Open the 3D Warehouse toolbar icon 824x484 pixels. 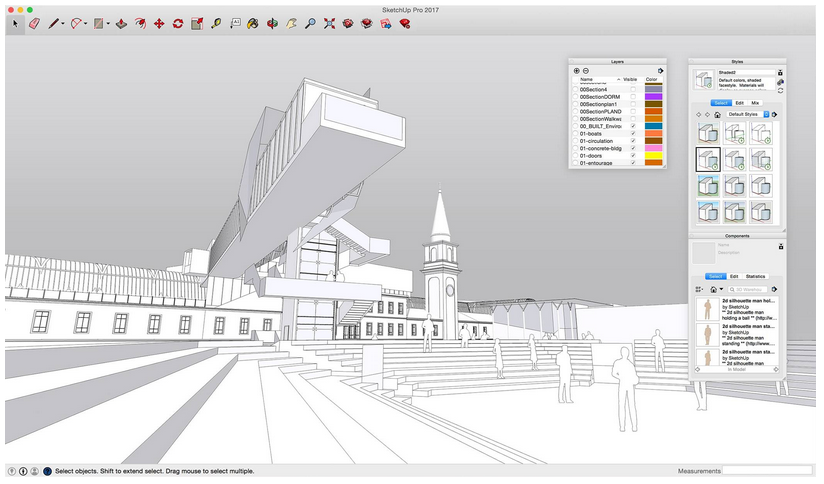[348, 24]
